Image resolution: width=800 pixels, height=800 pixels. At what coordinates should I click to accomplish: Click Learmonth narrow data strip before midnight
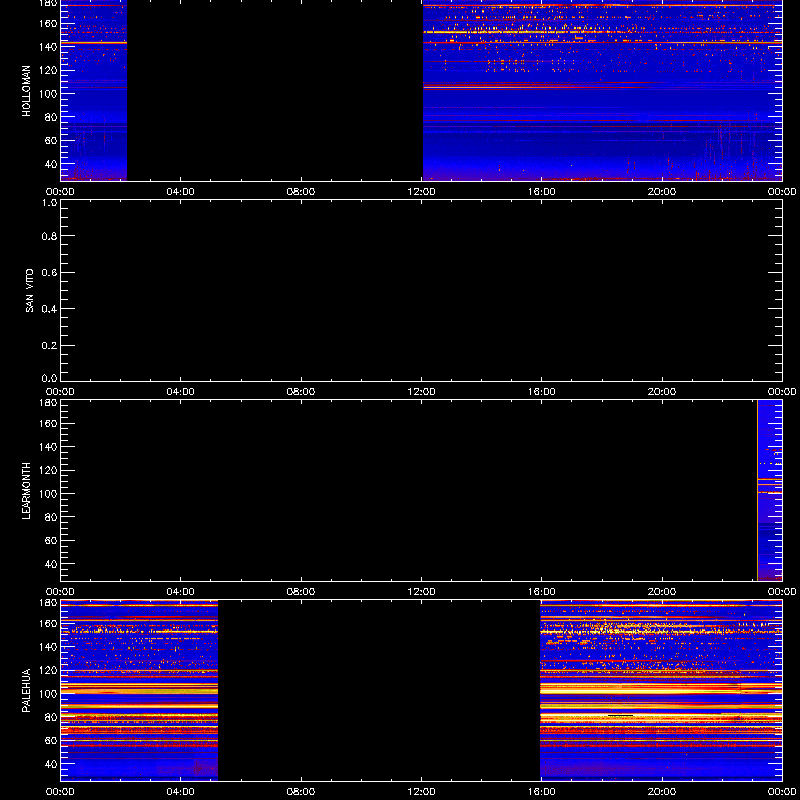(x=770, y=490)
